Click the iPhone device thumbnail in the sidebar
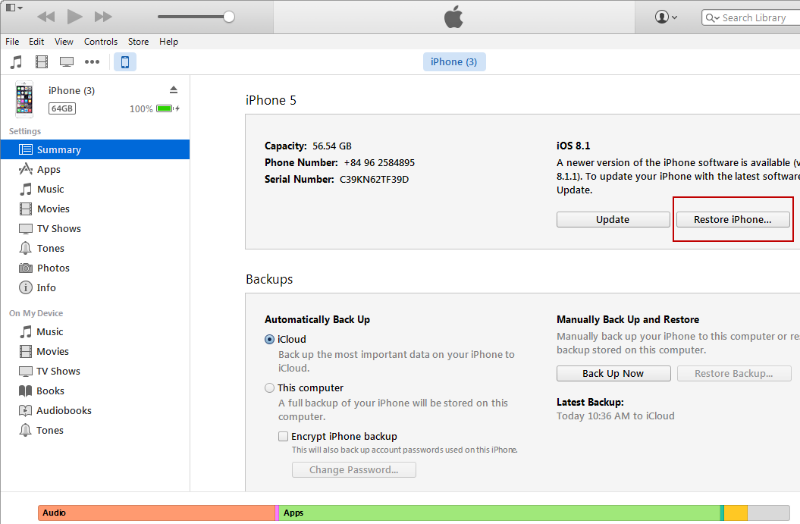This screenshot has width=800, height=524. click(24, 99)
